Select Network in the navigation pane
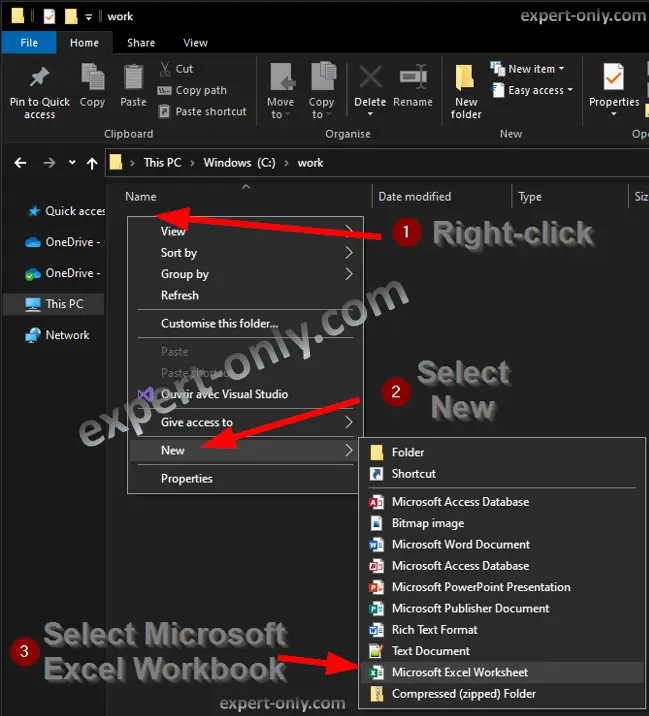The width and height of the screenshot is (649, 716). 57,335
